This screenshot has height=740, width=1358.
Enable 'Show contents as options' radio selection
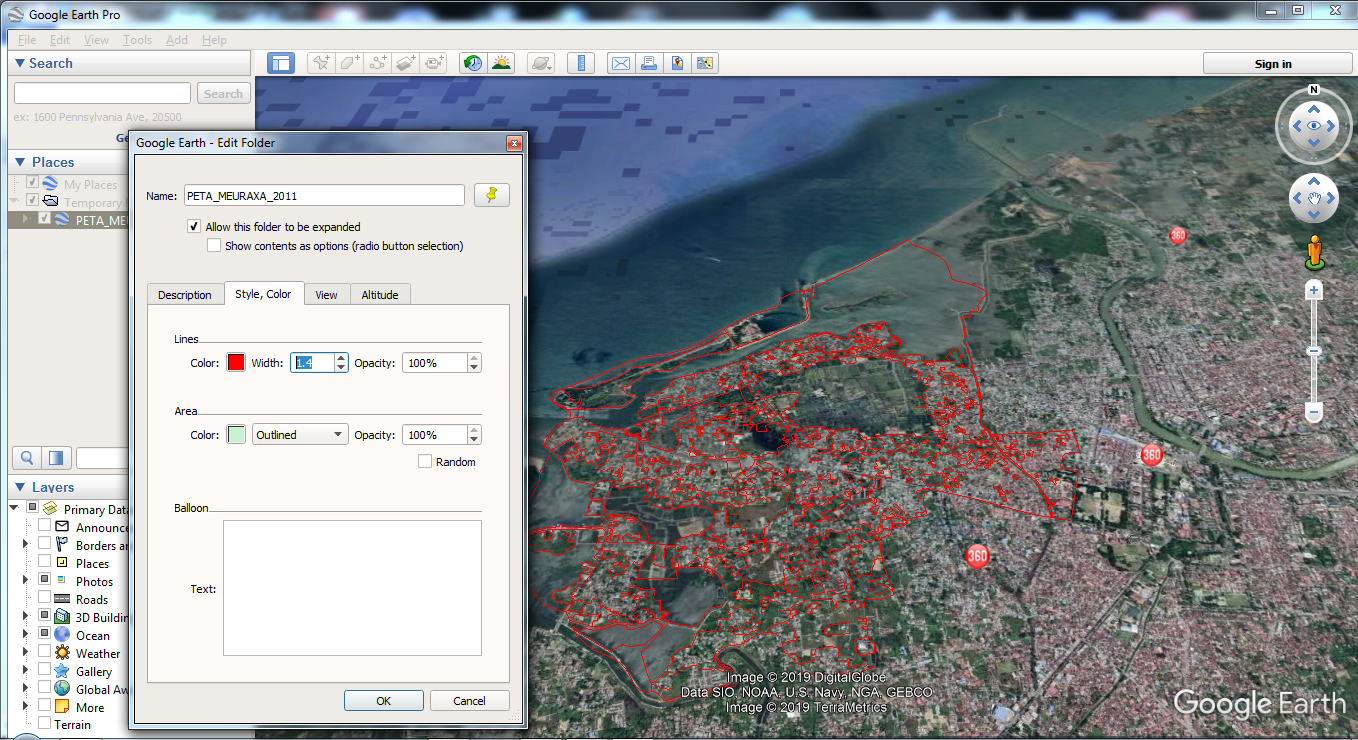213,244
